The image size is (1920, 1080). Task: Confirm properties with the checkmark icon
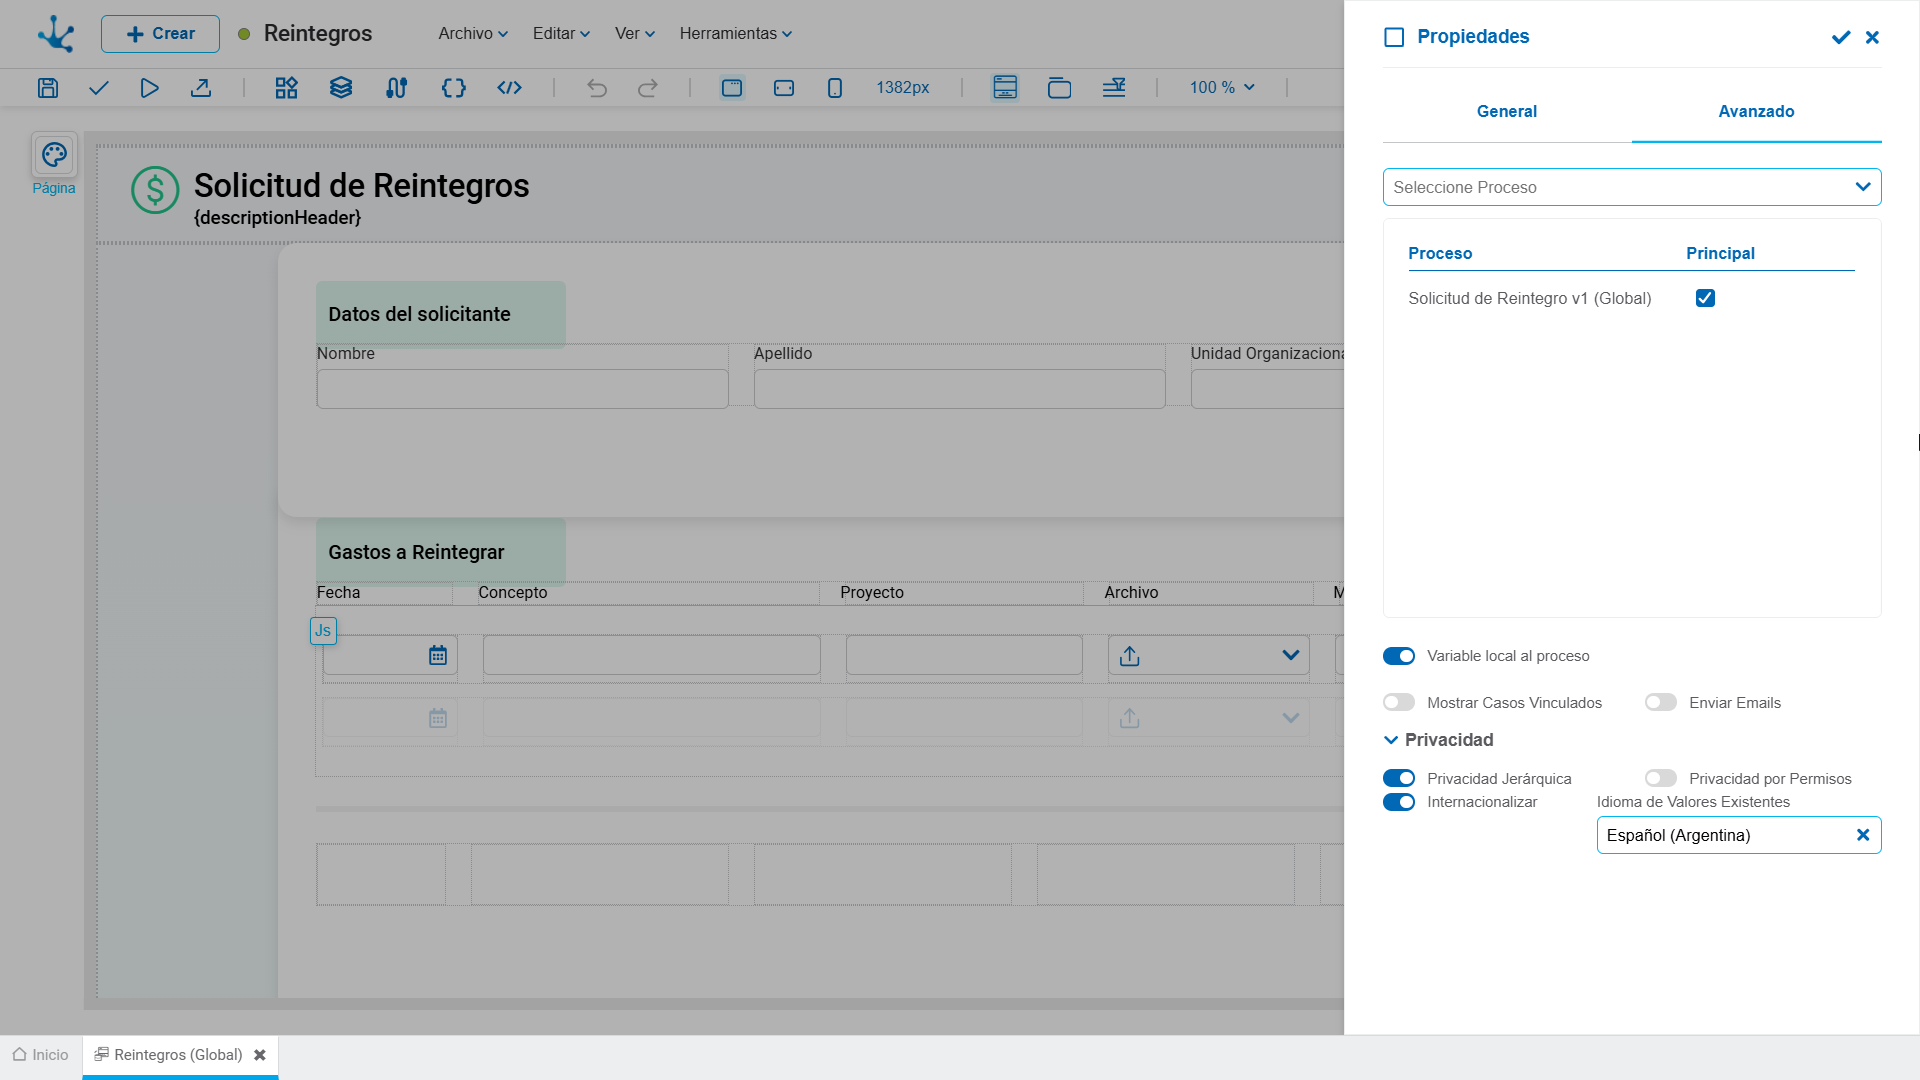pos(1841,37)
